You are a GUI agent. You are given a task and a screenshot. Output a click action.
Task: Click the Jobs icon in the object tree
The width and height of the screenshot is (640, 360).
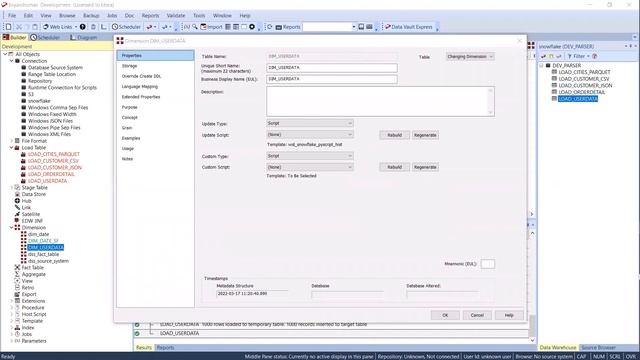point(17,334)
